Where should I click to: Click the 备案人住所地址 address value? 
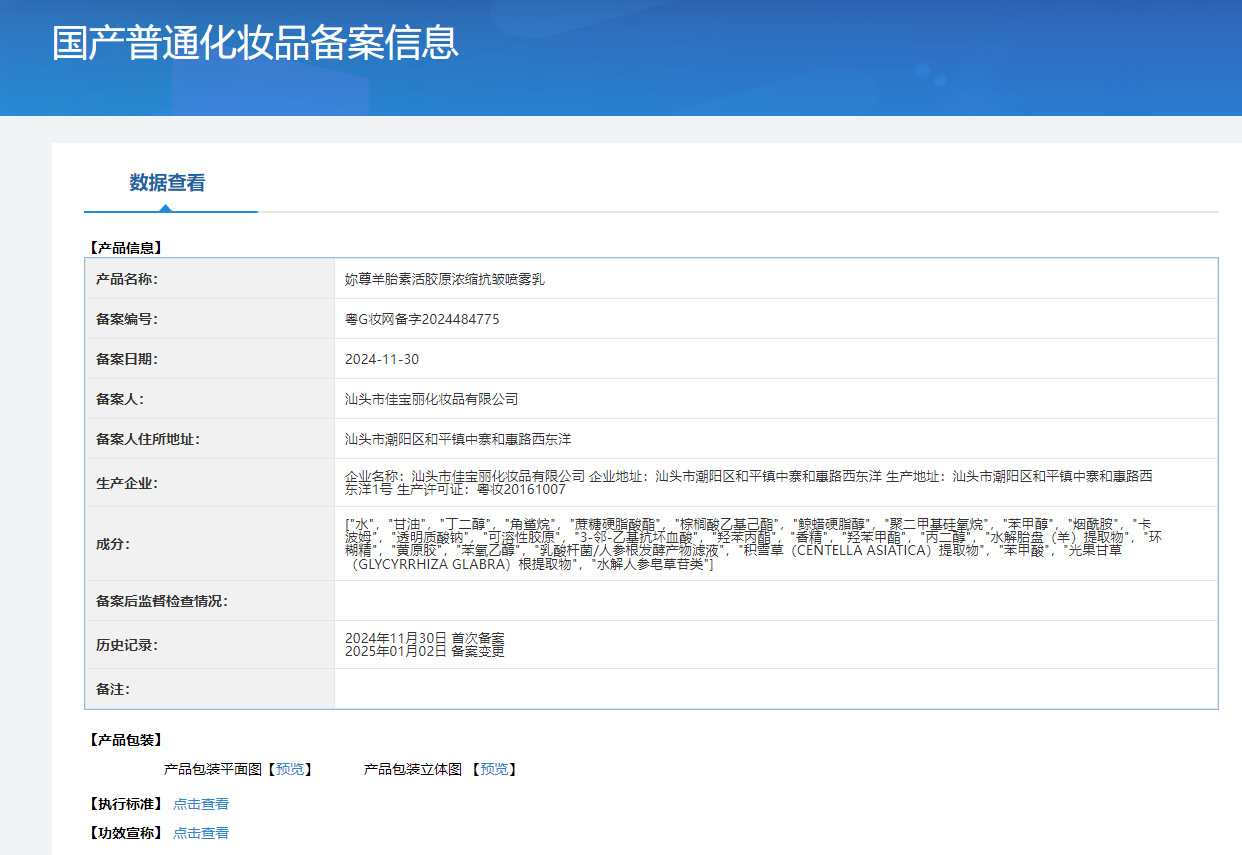click(x=458, y=439)
